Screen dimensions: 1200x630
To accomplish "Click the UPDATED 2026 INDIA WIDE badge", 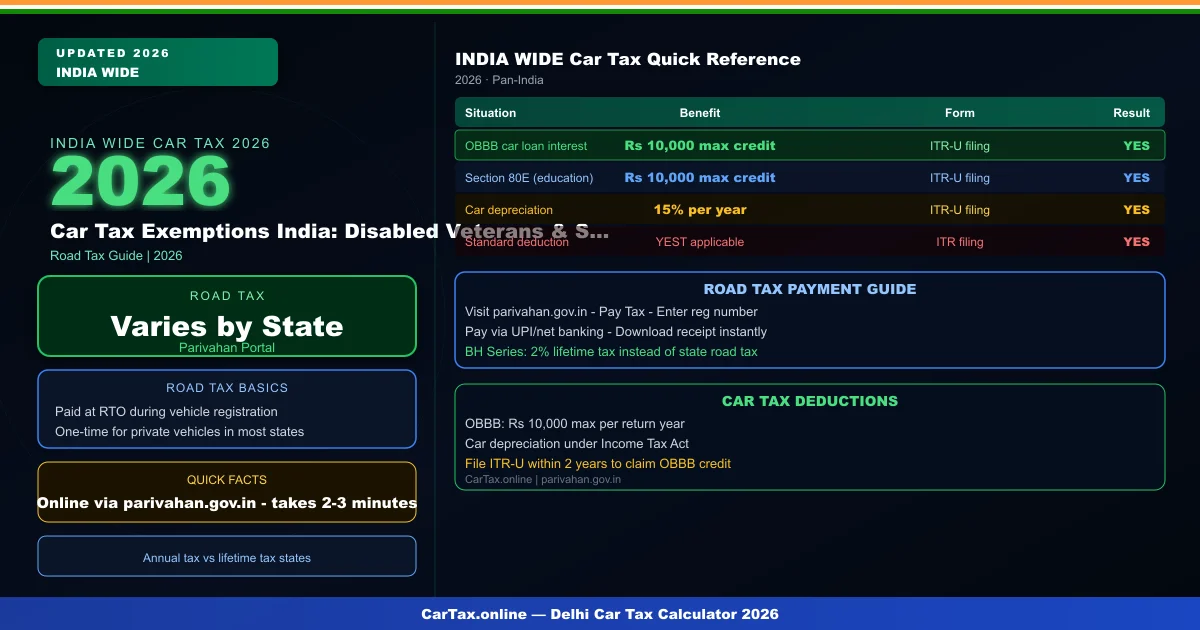I will coord(157,62).
